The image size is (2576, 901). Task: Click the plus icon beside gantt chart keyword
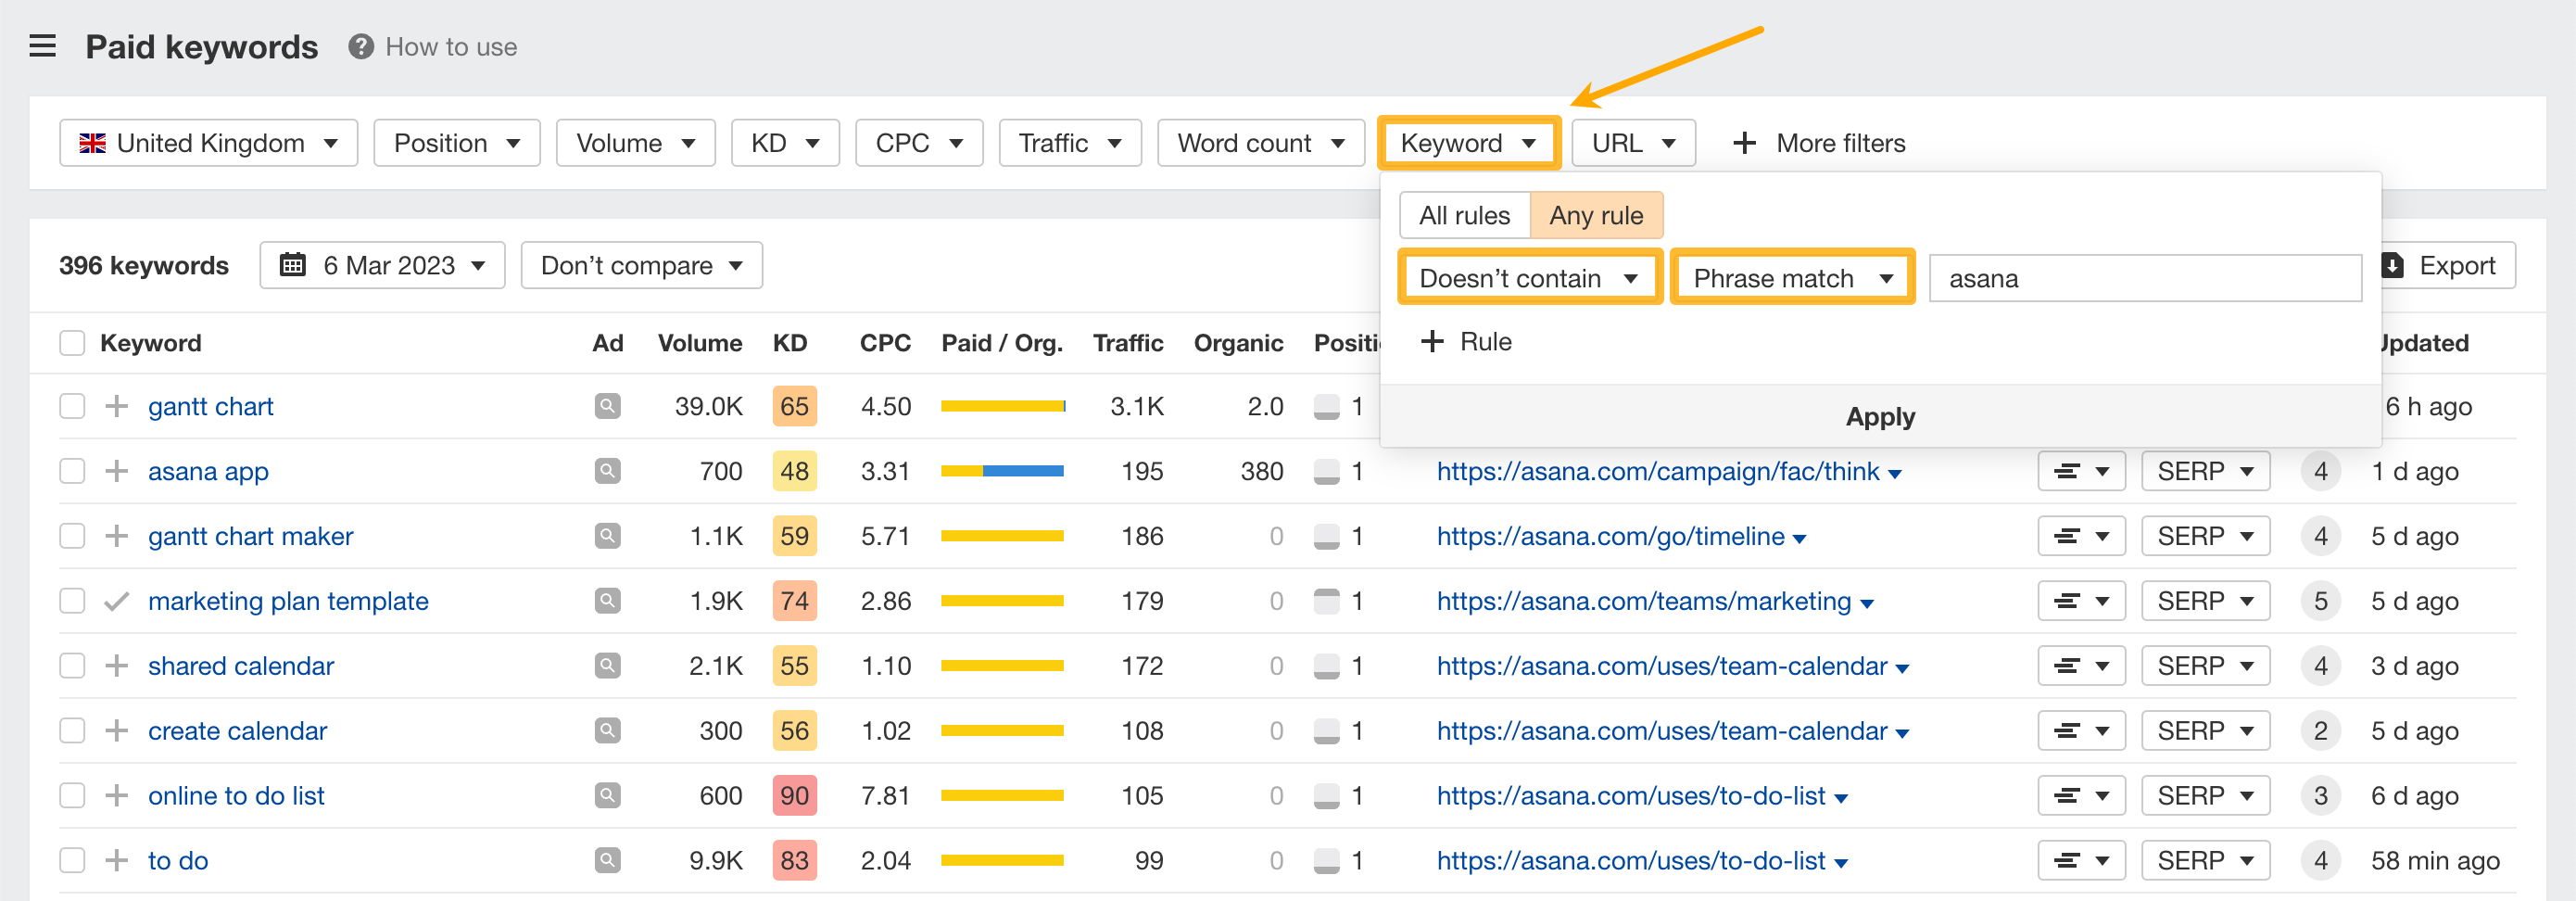(117, 406)
